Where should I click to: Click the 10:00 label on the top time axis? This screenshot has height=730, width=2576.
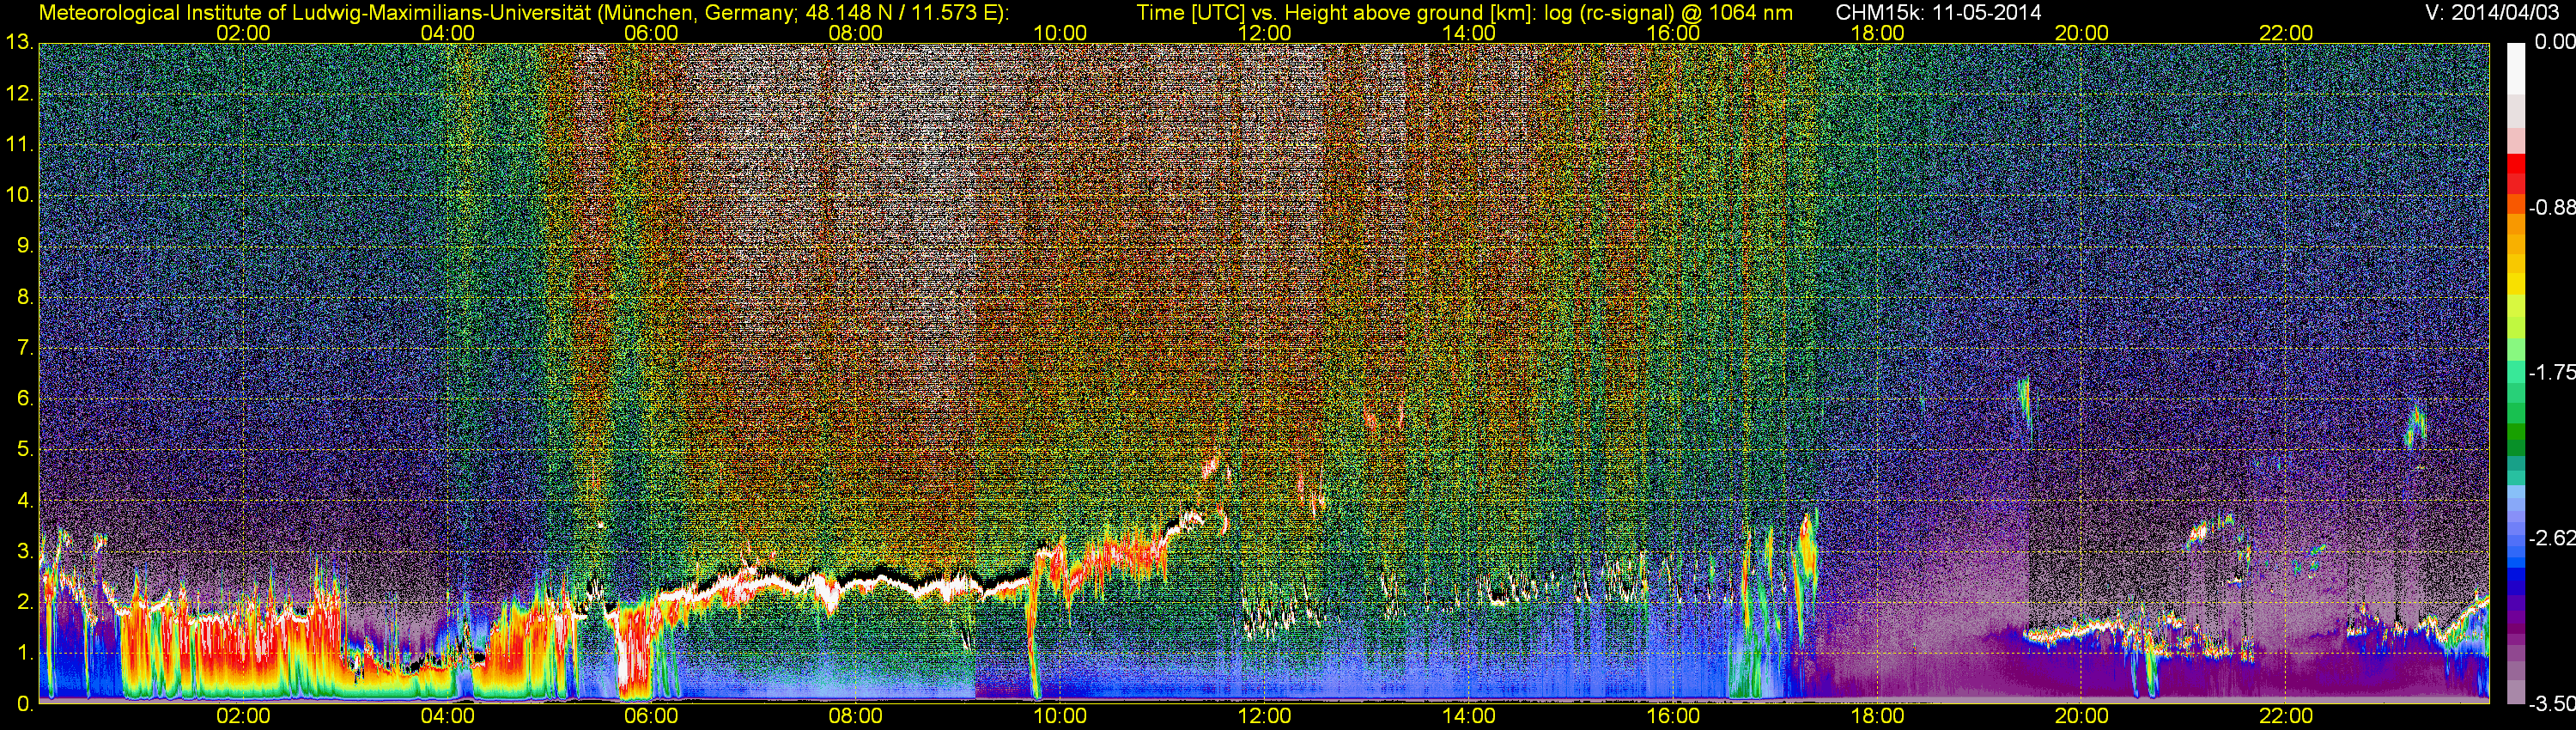coord(1060,33)
